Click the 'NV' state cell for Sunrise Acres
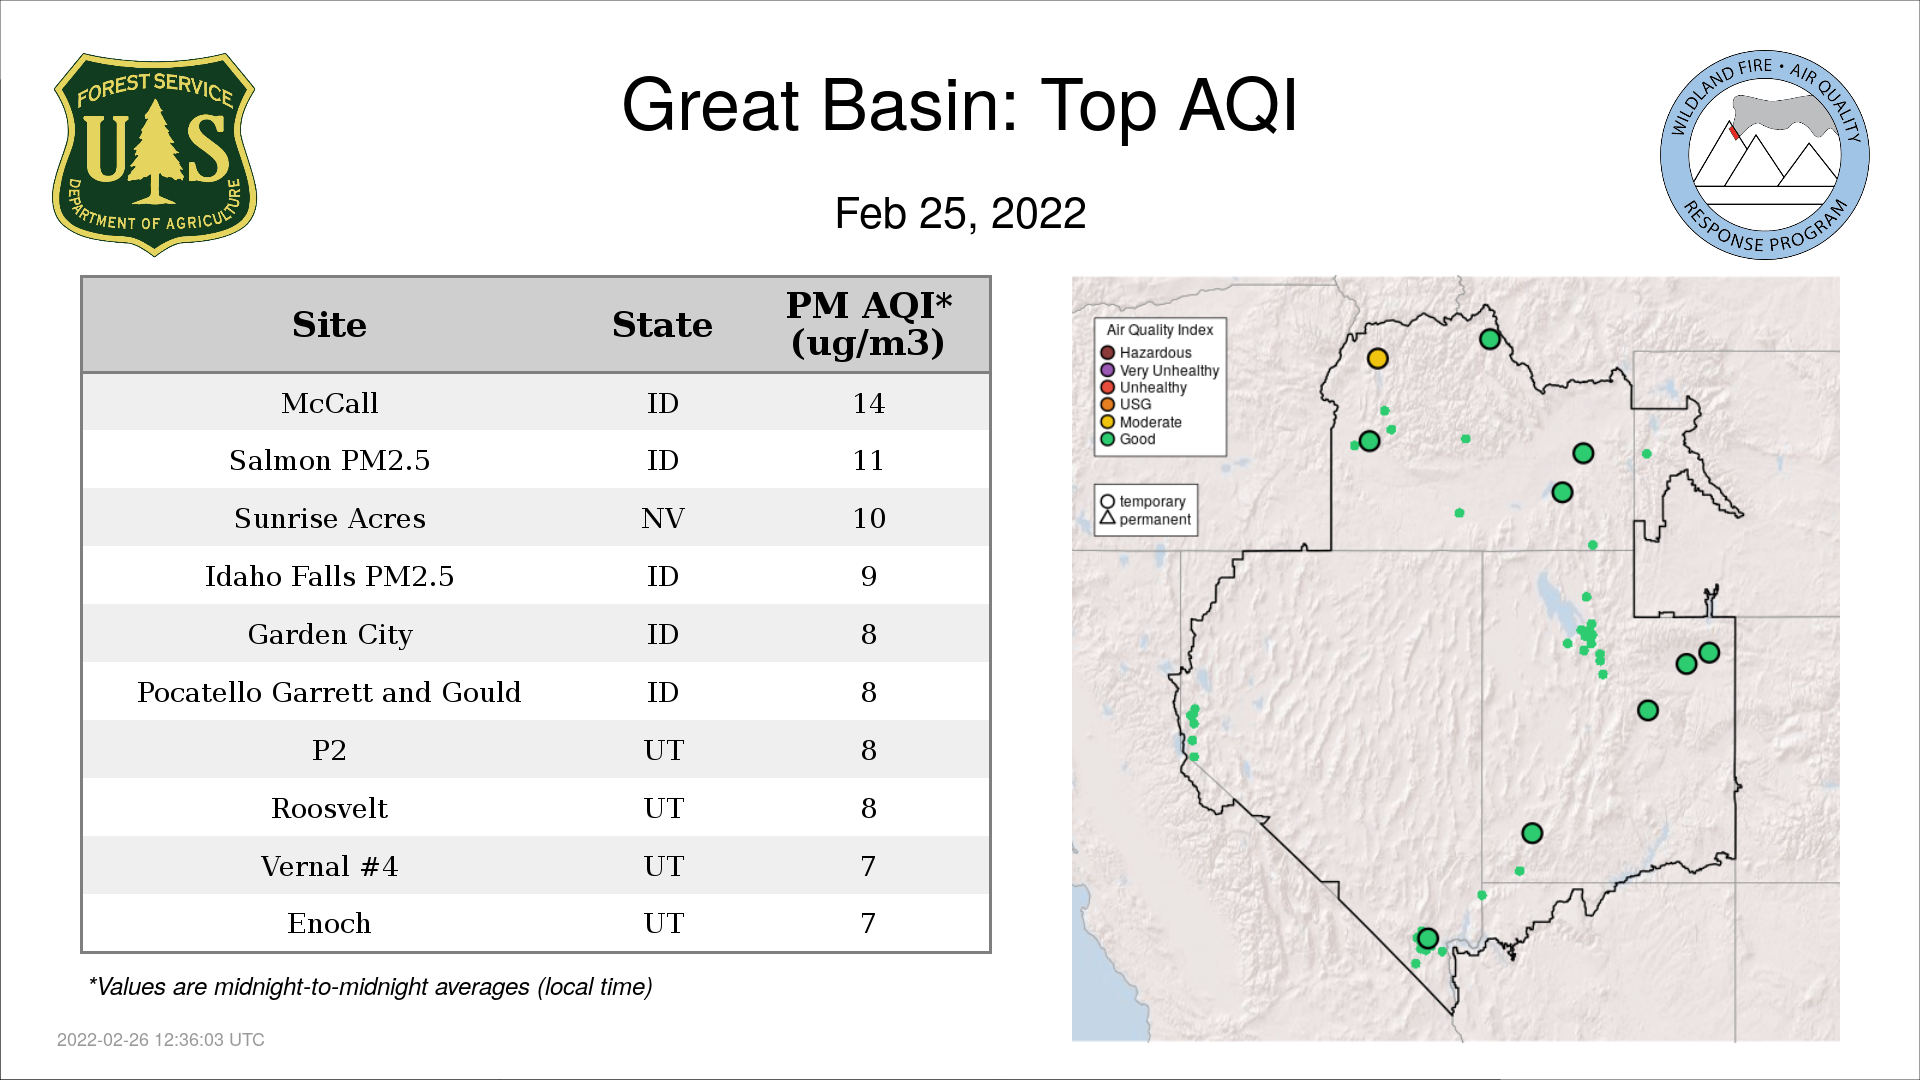Image resolution: width=1920 pixels, height=1080 pixels. click(x=662, y=518)
